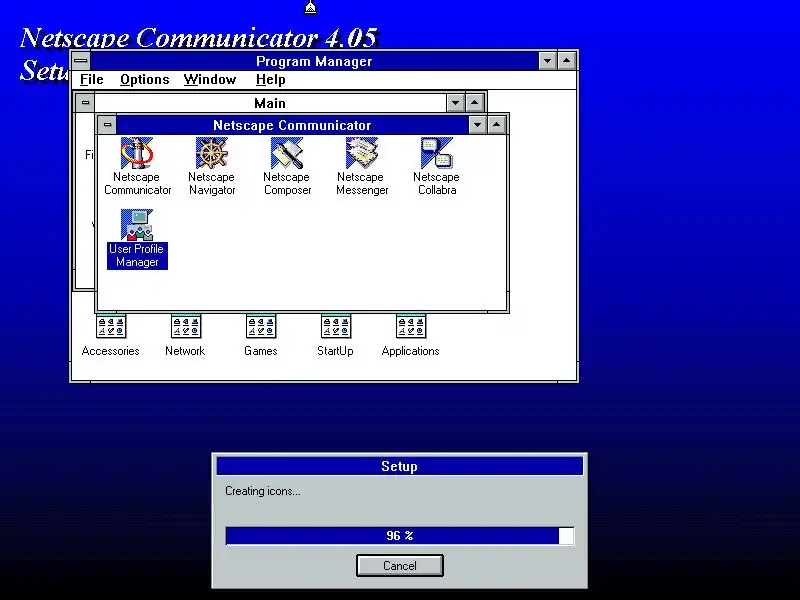Open Program Manager's control menu box

pyautogui.click(x=81, y=61)
